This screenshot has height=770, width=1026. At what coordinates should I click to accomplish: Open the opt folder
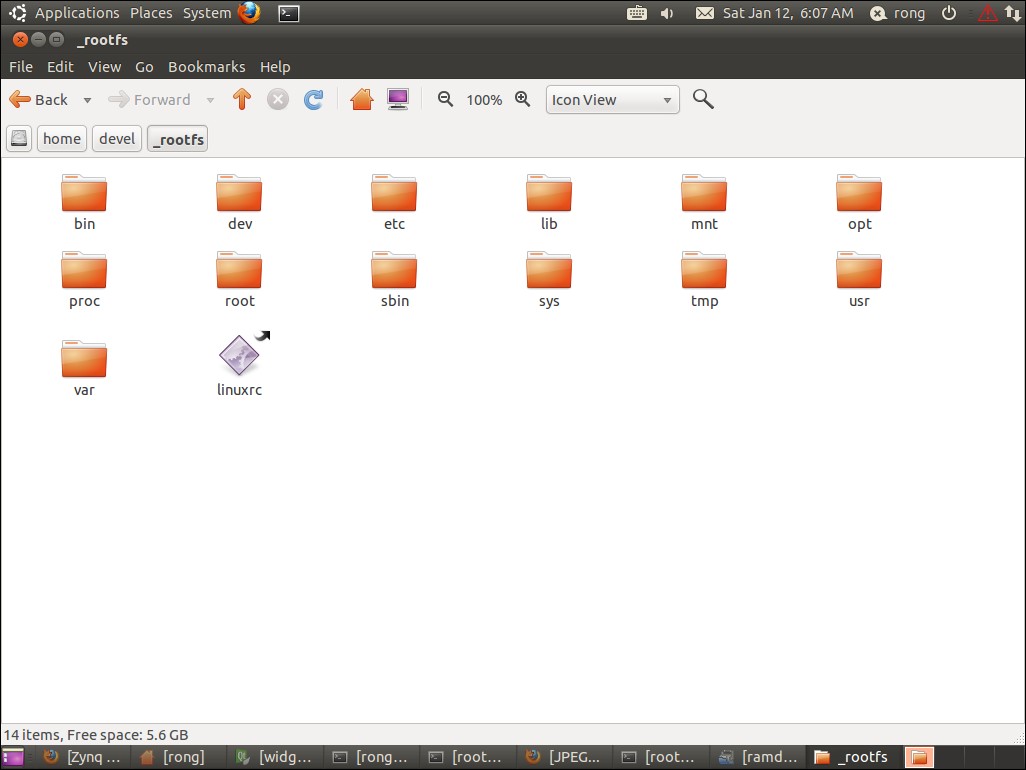859,202
